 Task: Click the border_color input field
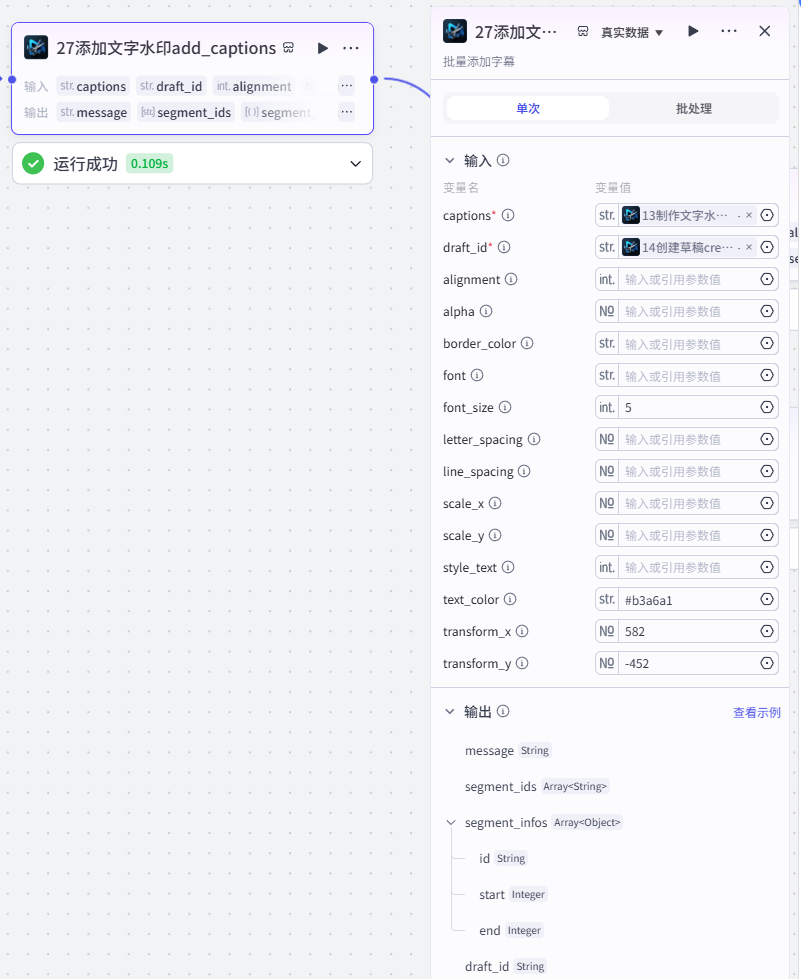coord(687,343)
